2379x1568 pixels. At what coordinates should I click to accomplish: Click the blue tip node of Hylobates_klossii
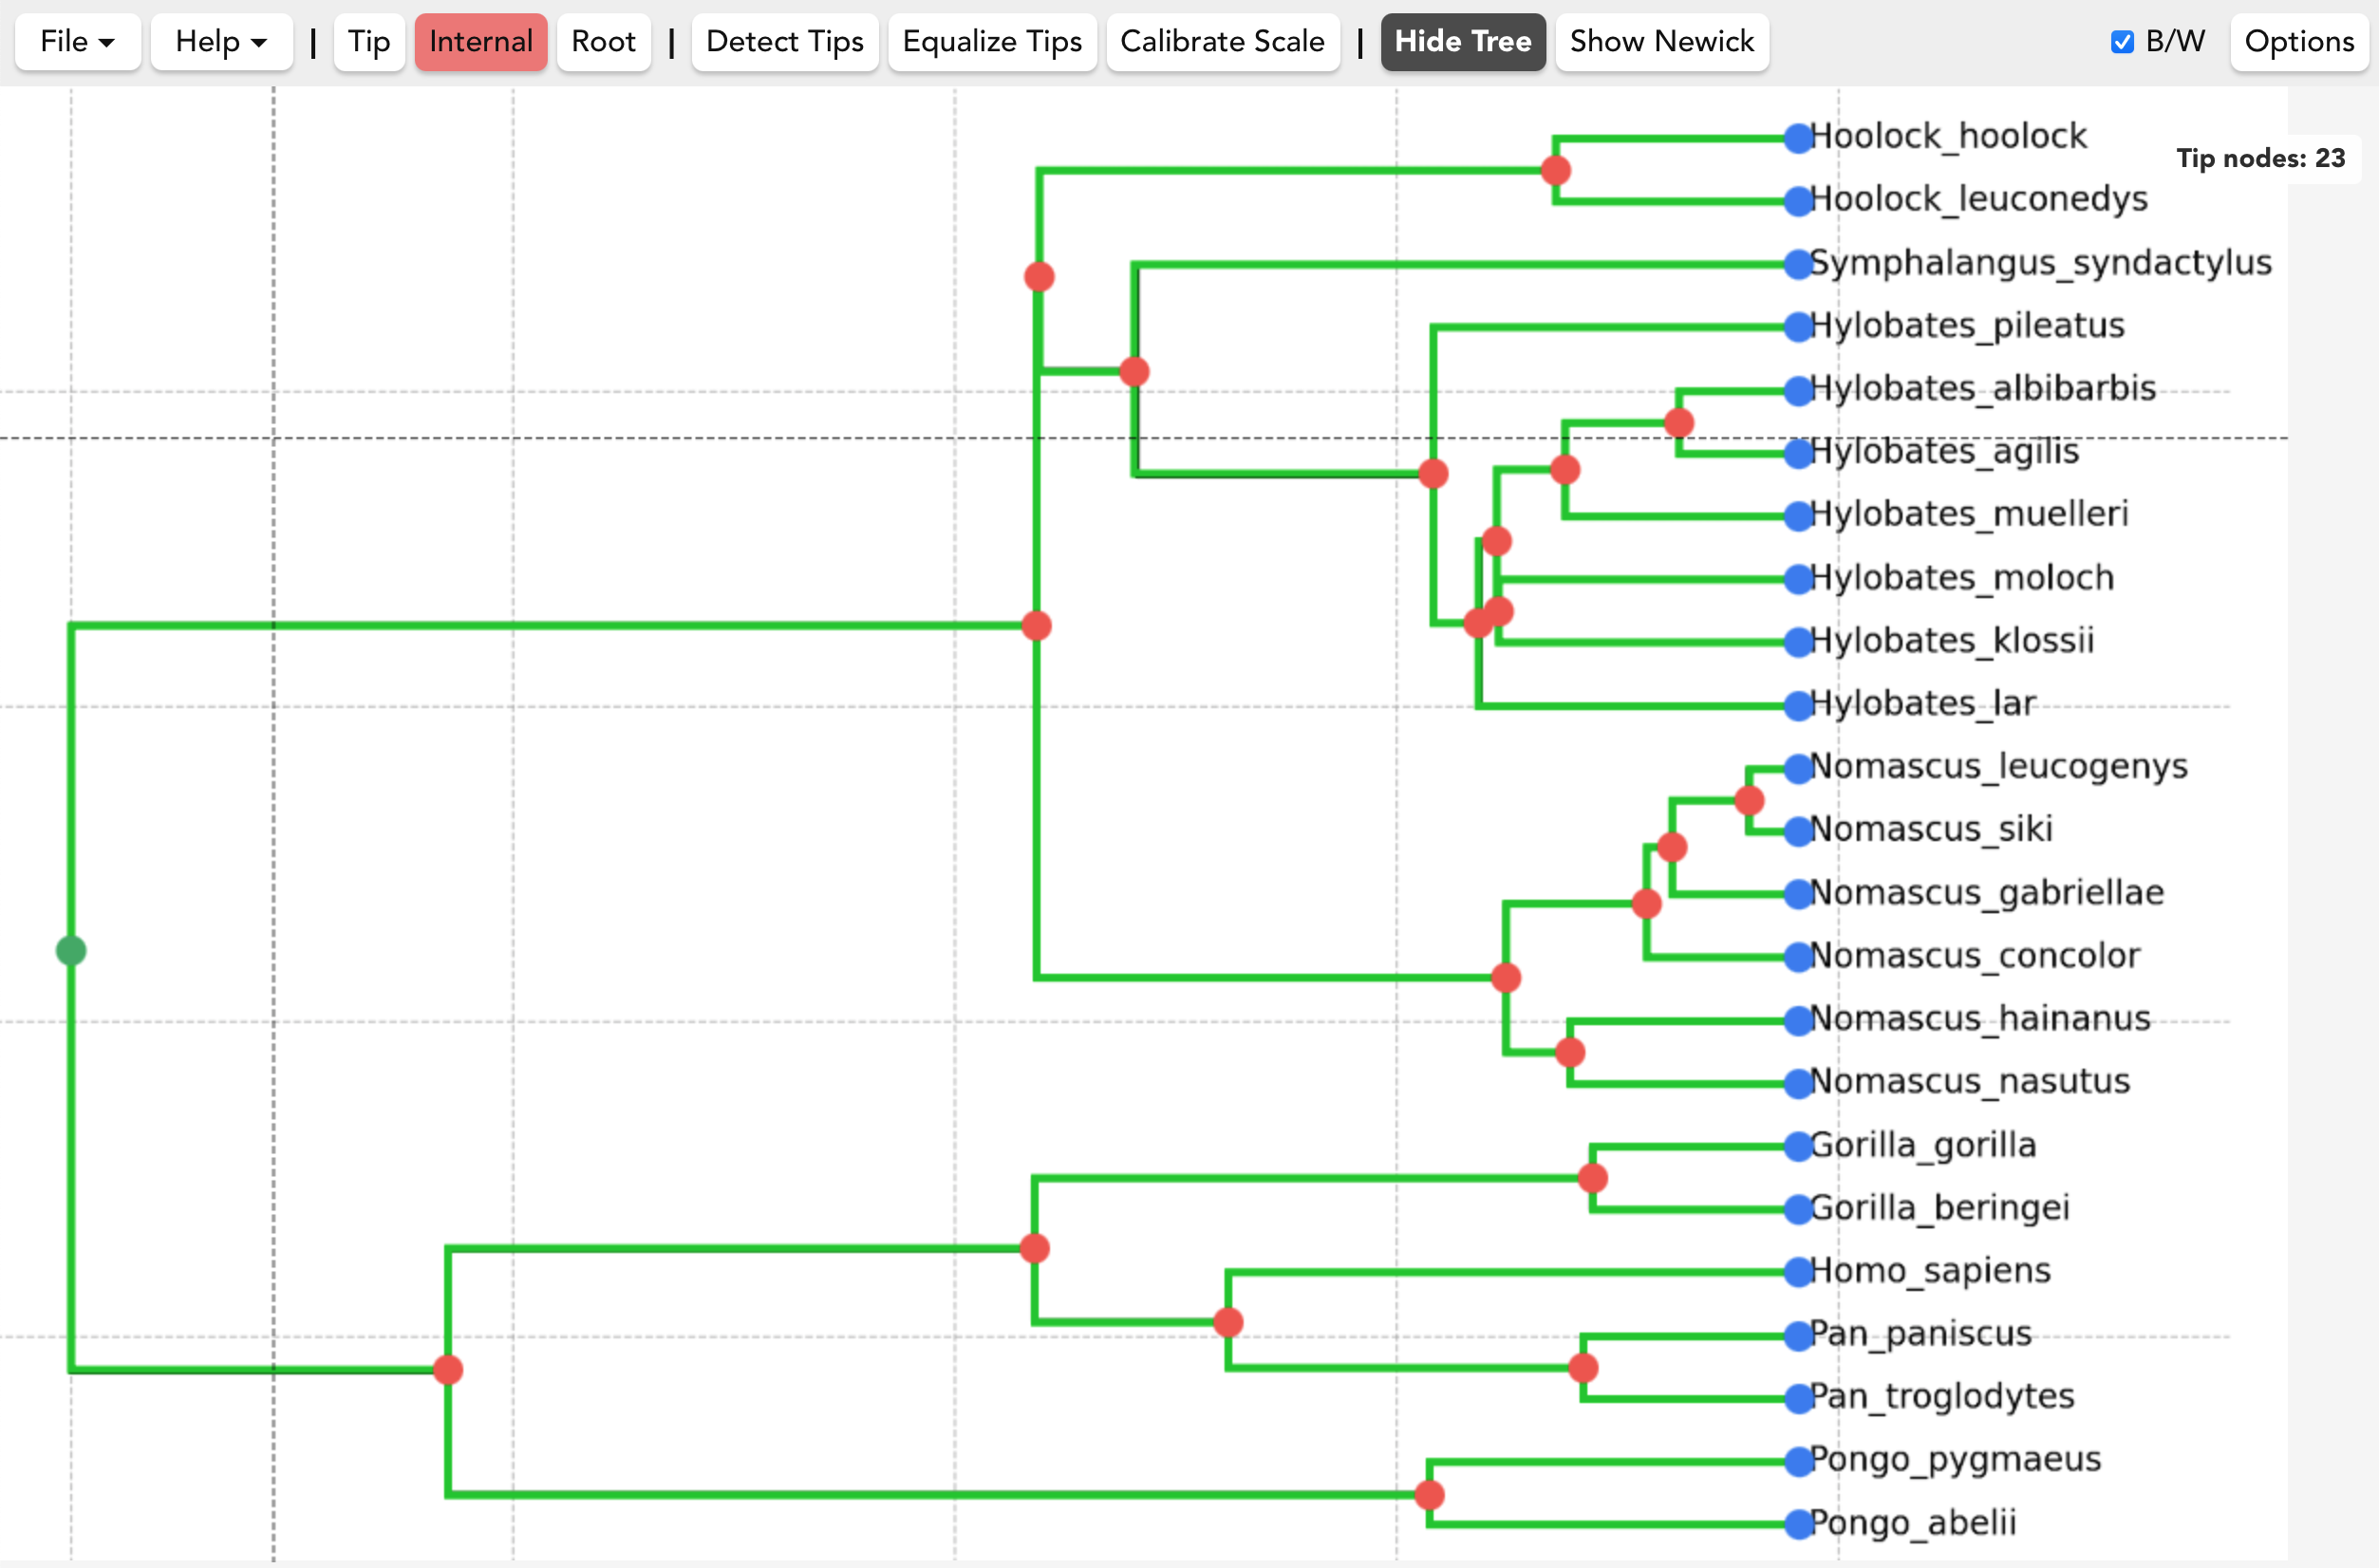click(x=1799, y=642)
